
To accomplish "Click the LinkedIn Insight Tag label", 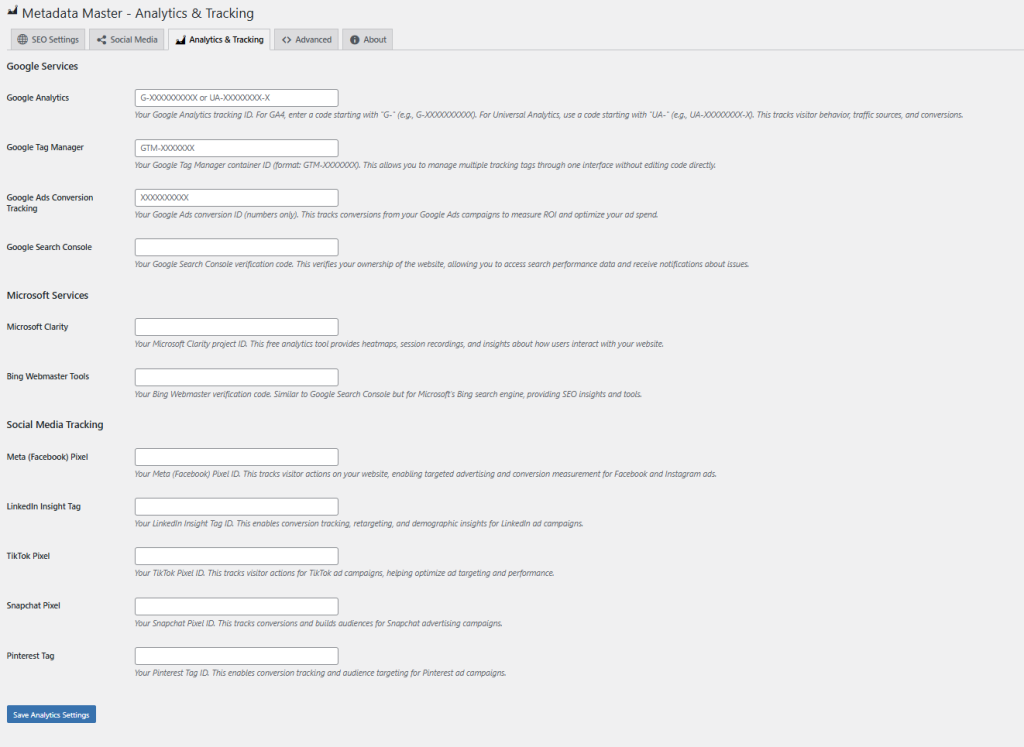I will tap(44, 506).
